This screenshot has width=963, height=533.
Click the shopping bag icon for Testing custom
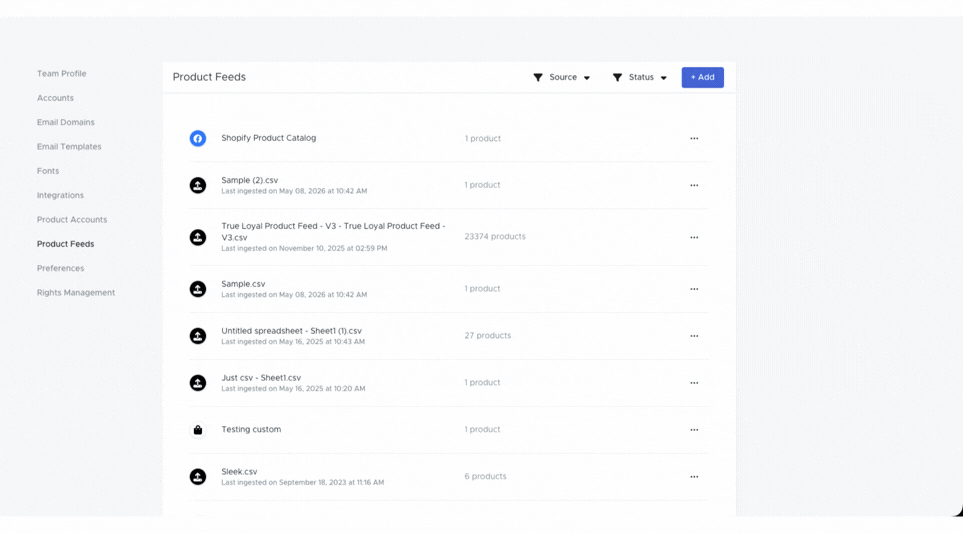pos(198,430)
